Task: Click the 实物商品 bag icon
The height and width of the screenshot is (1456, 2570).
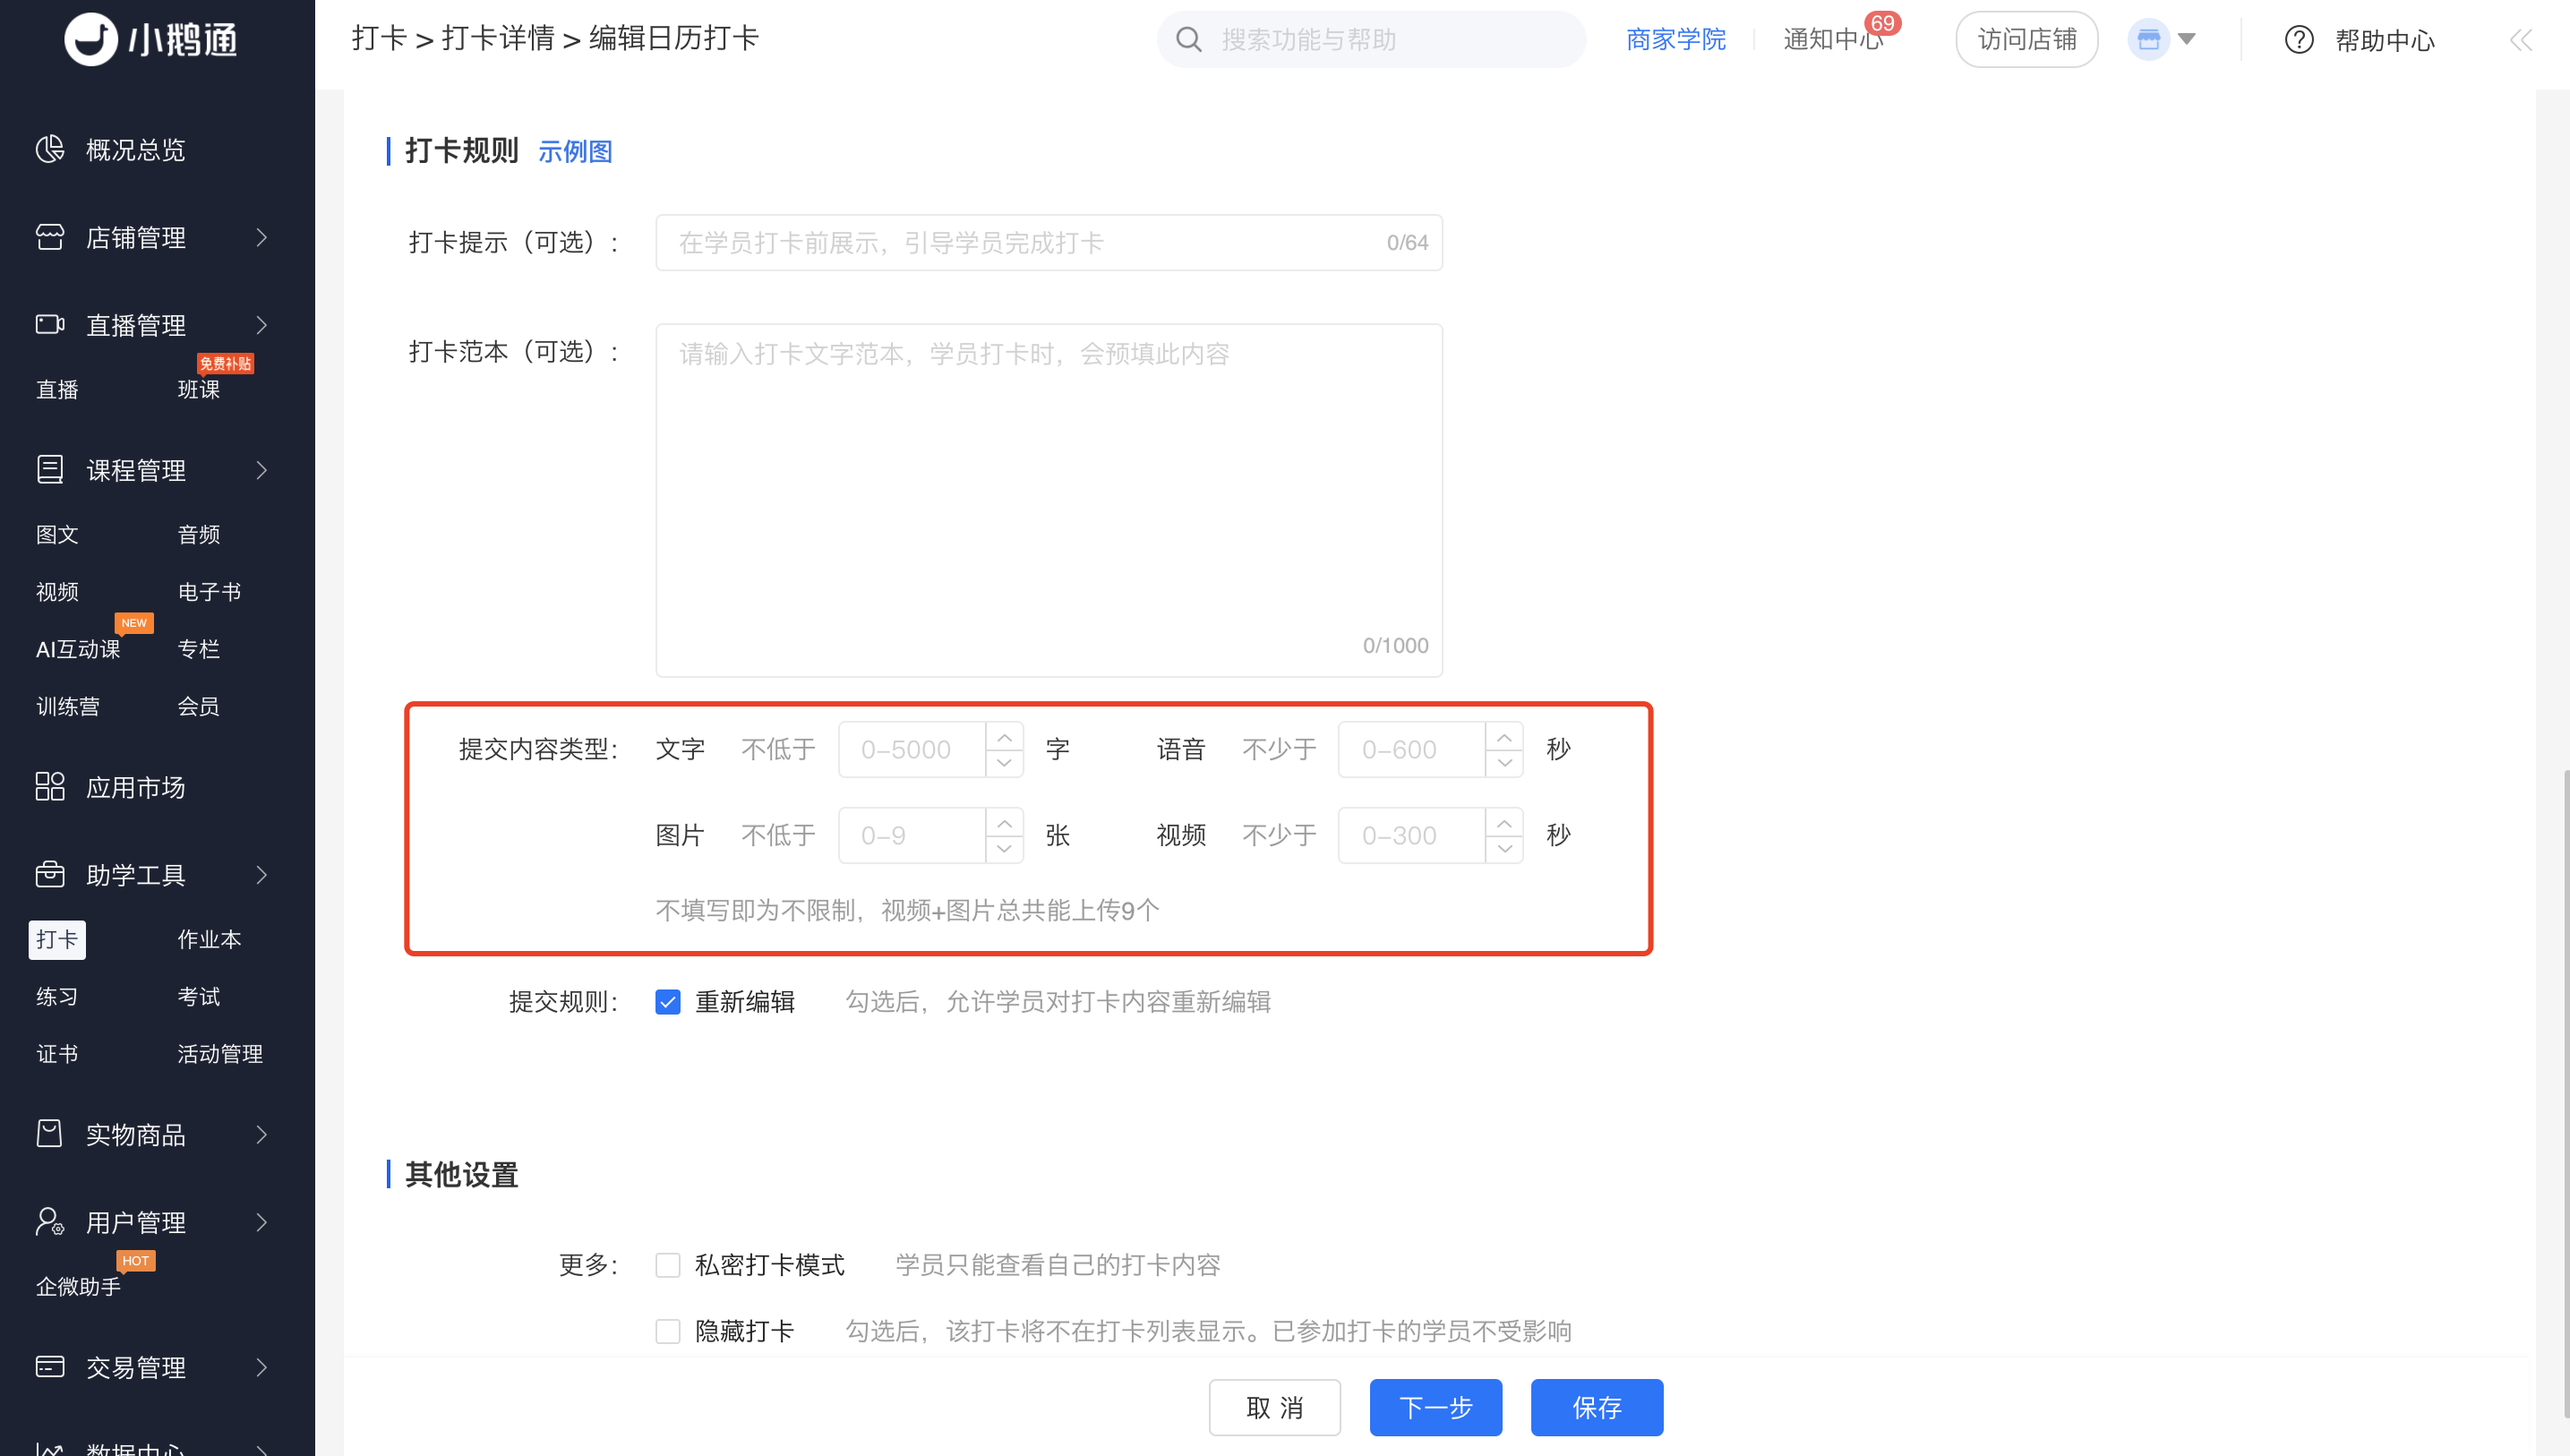Action: 49,1133
